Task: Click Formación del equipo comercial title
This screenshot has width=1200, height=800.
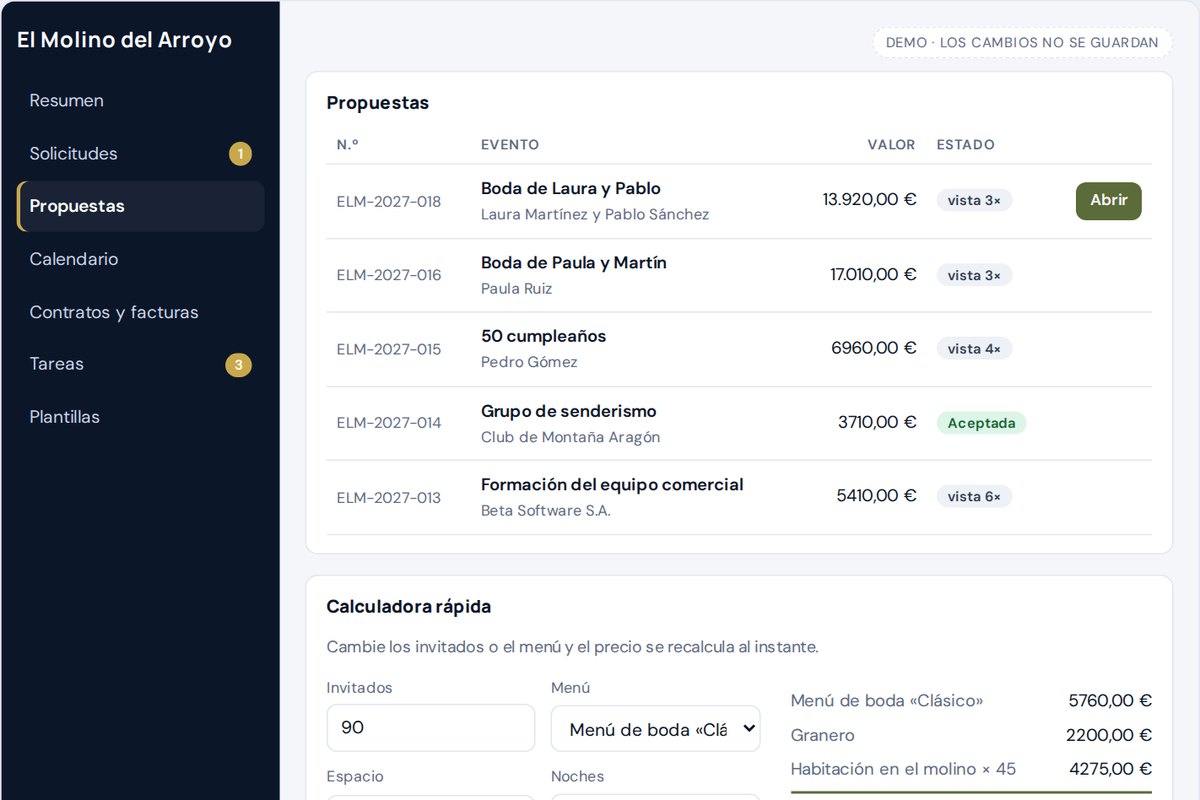Action: click(x=612, y=485)
